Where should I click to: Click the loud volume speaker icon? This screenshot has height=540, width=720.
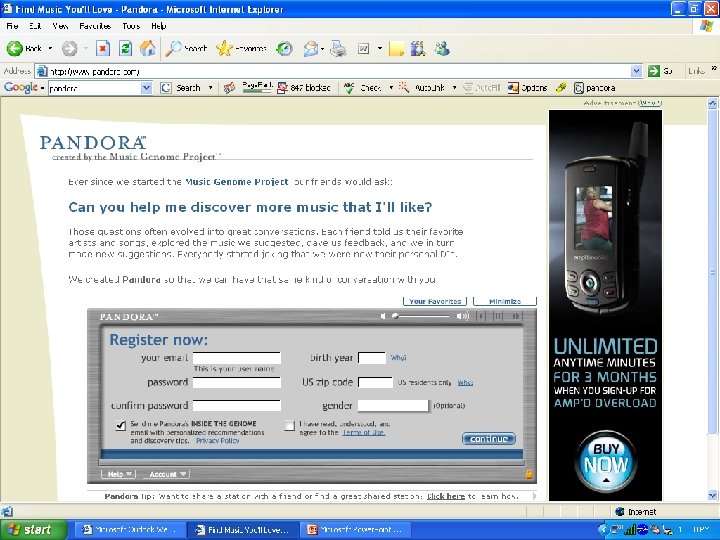point(462,316)
